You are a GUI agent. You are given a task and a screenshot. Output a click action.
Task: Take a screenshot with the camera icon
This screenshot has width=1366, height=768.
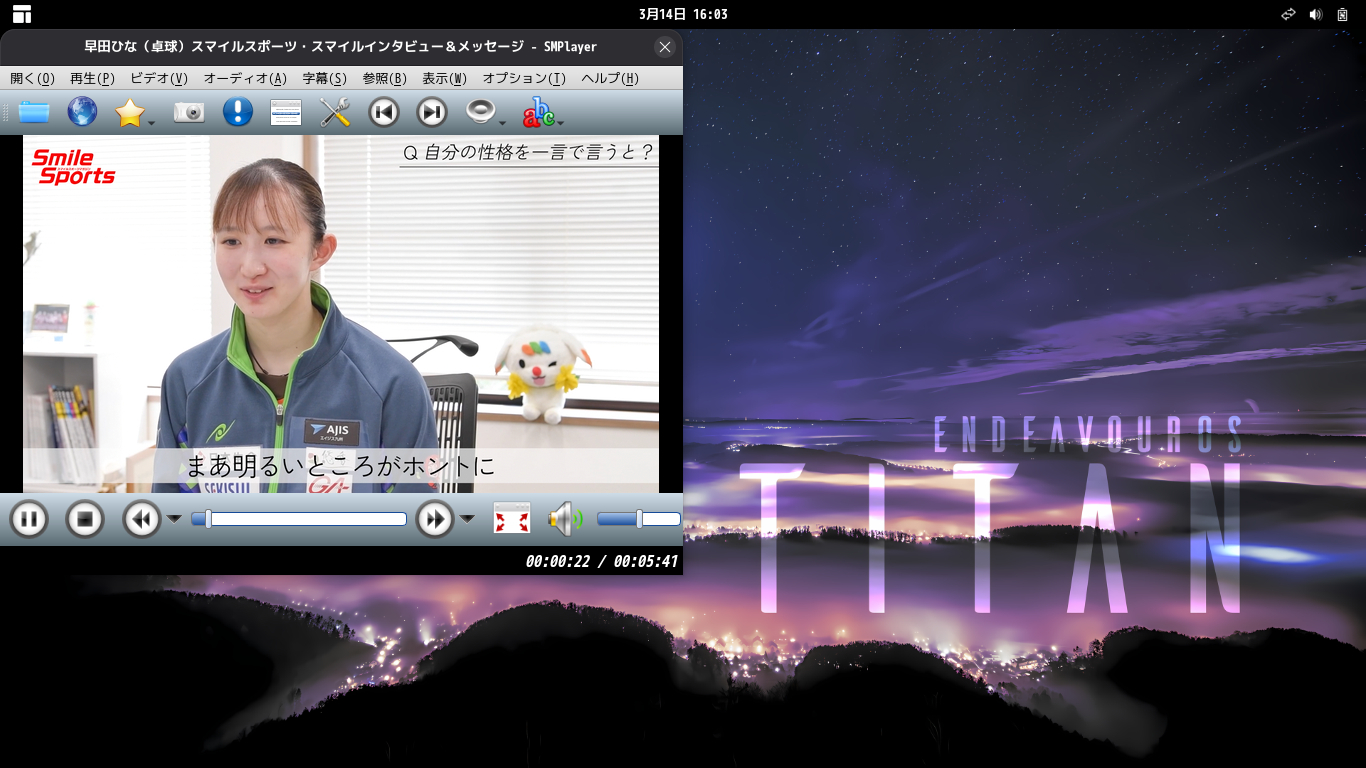(189, 112)
